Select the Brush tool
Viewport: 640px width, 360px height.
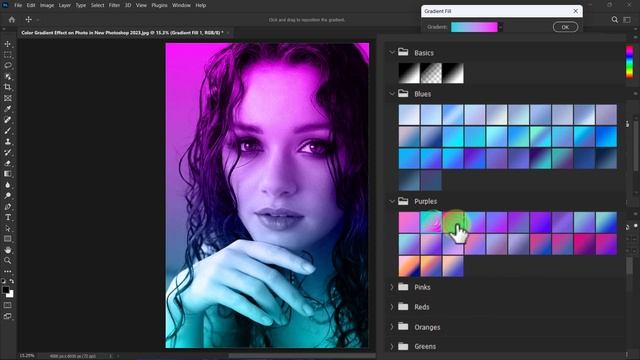coord(7,131)
